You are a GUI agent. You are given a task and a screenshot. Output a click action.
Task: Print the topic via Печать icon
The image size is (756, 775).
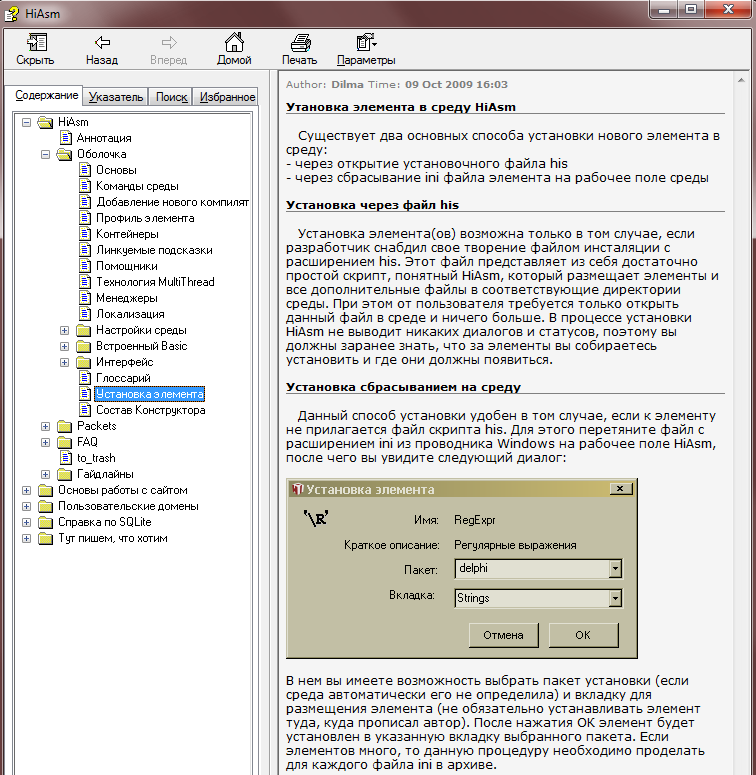click(300, 43)
